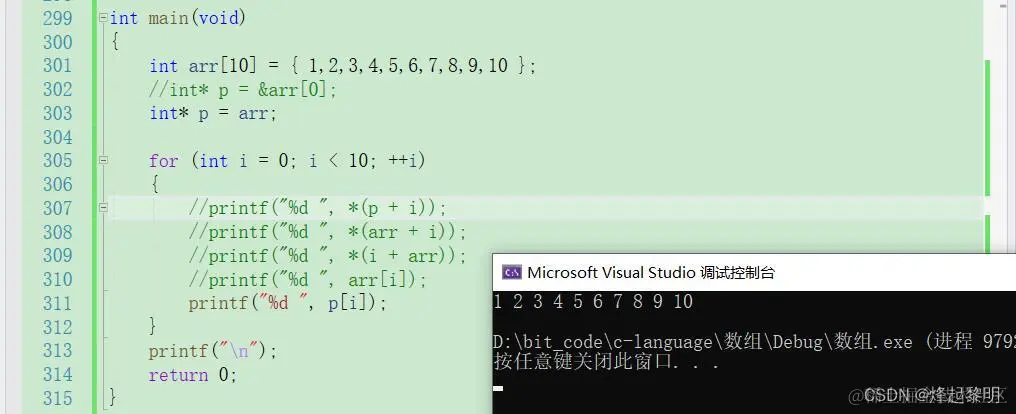Image resolution: width=1016 pixels, height=414 pixels.
Task: Click the opening brace on line 300
Action: (x=115, y=42)
